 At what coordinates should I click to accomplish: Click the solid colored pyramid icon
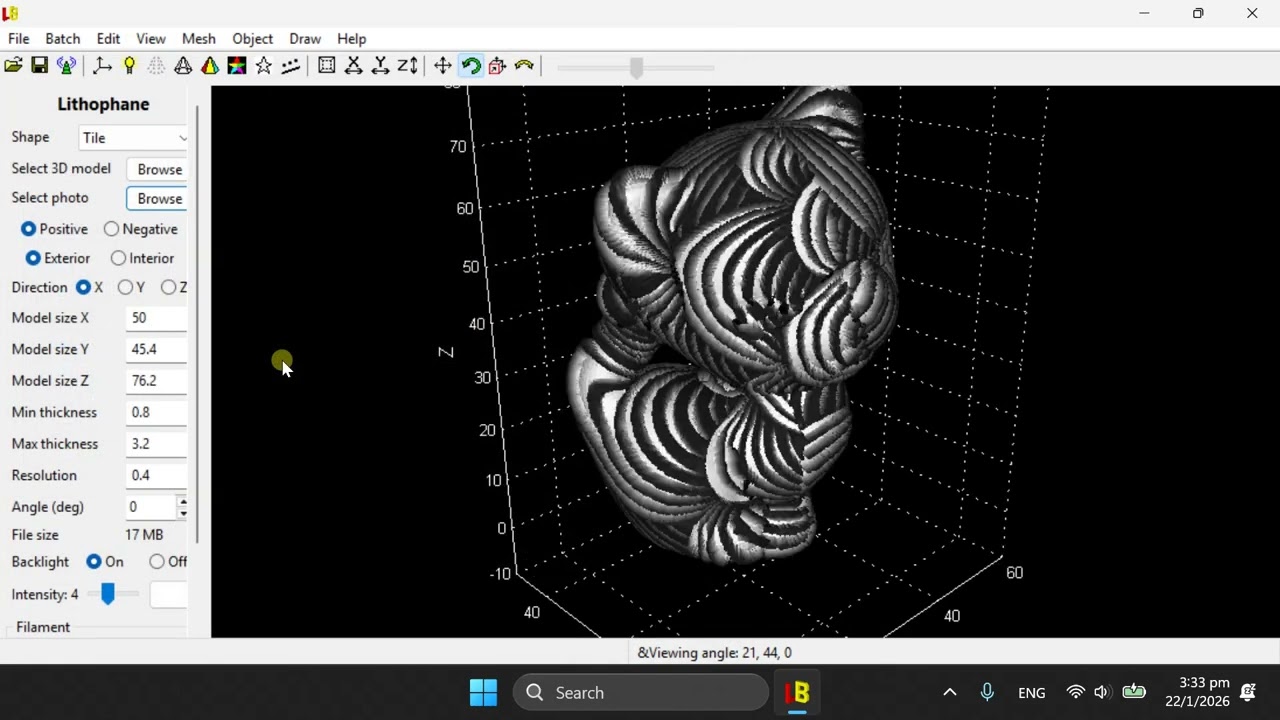pos(210,66)
